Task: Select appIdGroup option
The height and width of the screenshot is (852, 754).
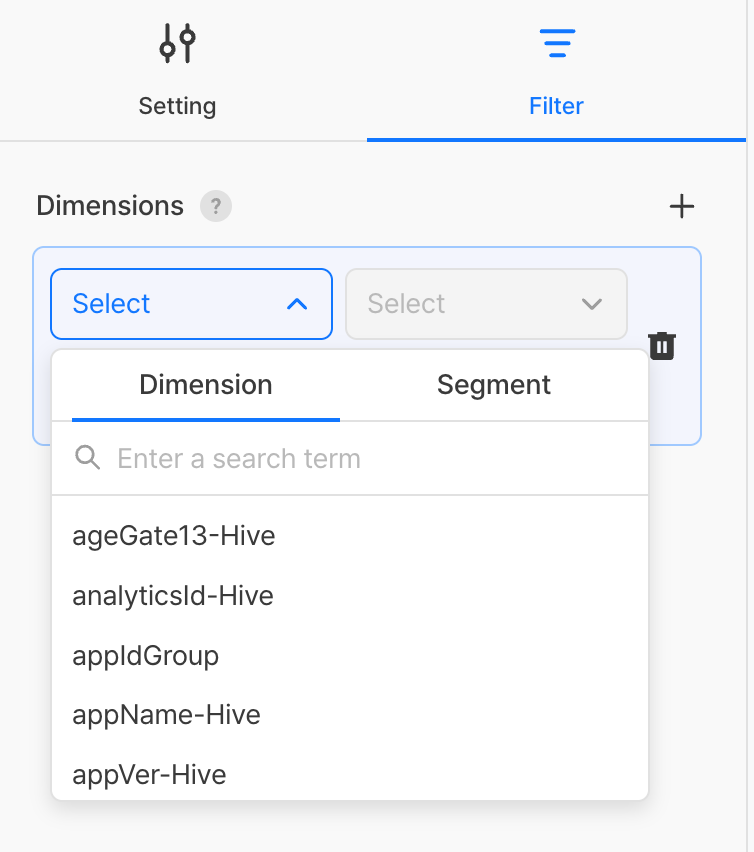Action: 146,656
